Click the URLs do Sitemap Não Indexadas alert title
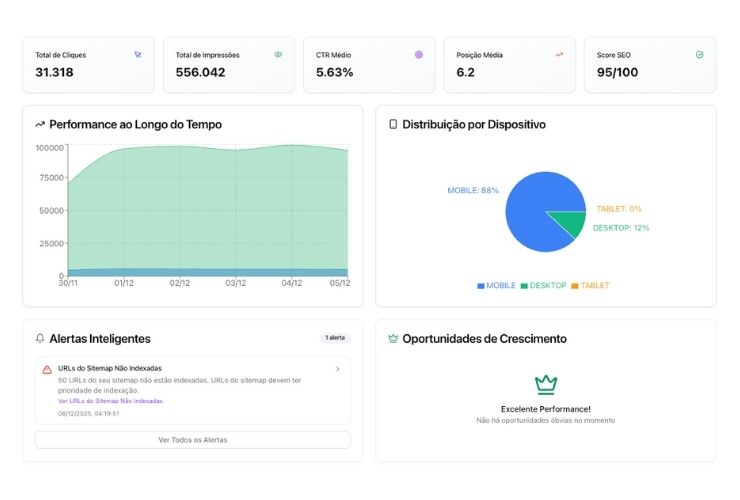The width and height of the screenshot is (740, 500). [x=110, y=368]
